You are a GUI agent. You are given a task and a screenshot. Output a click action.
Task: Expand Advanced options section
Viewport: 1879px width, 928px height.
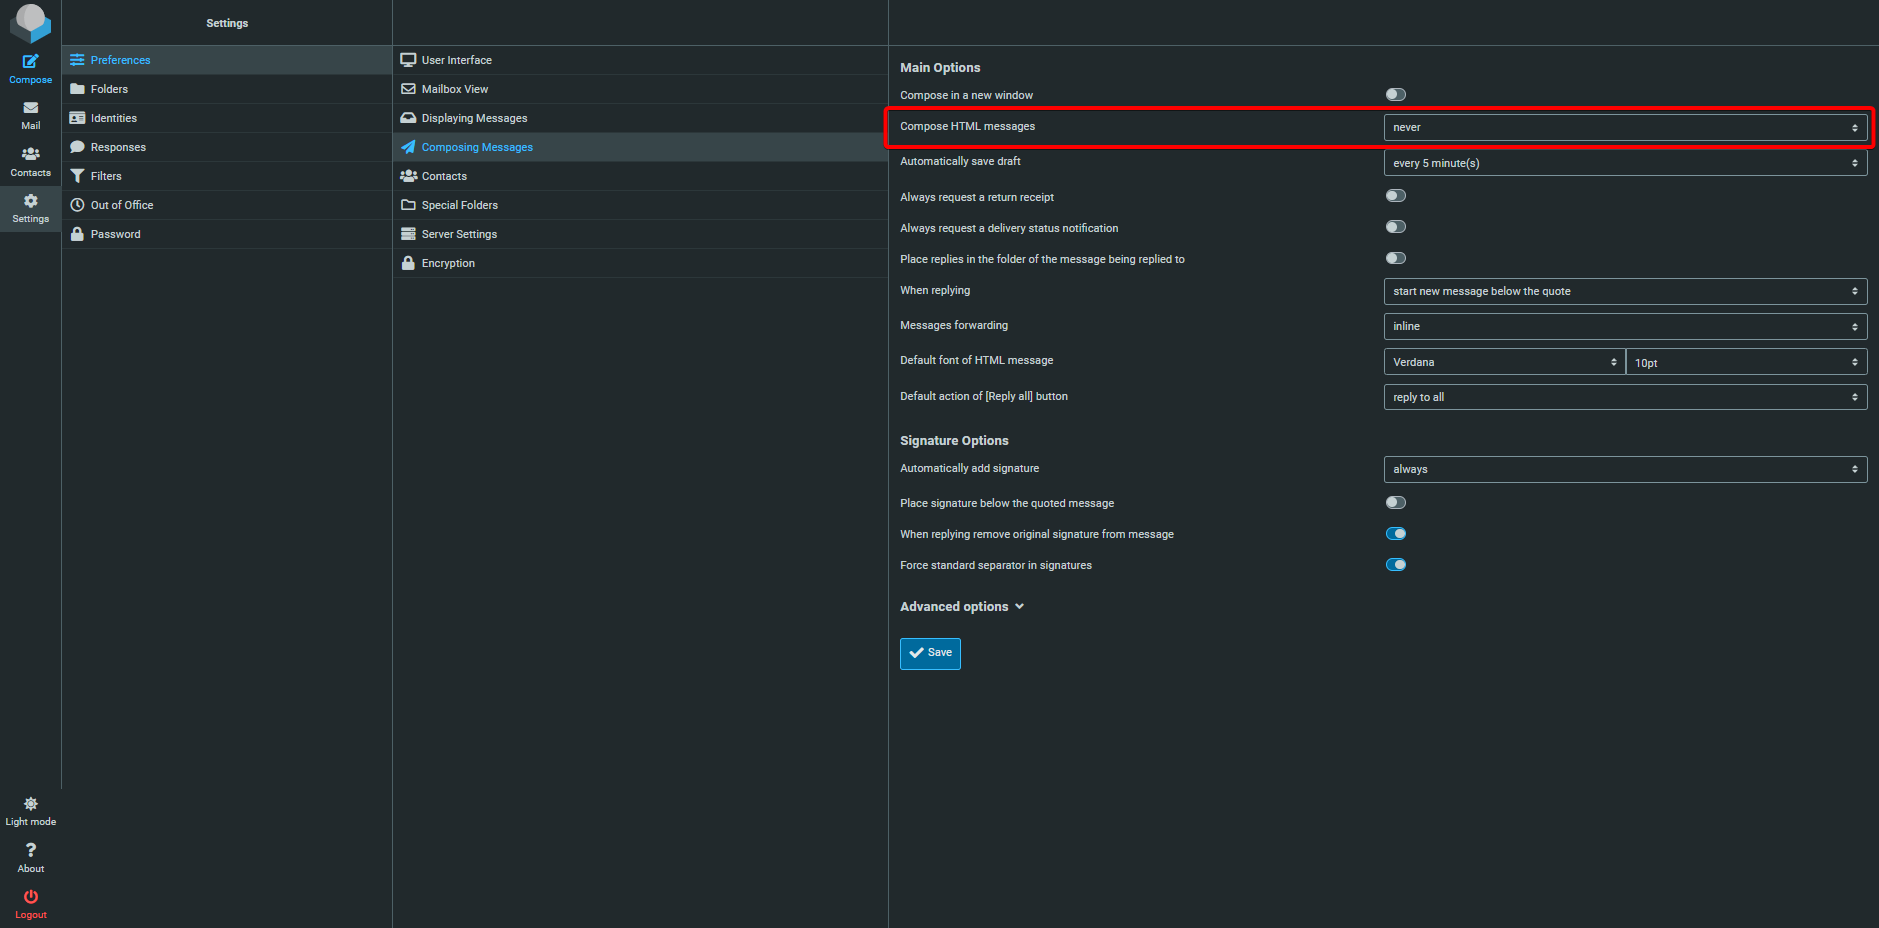click(x=961, y=607)
